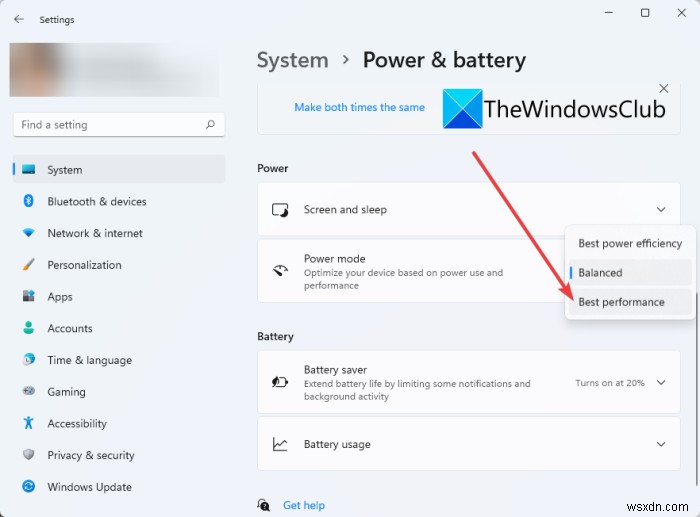The image size is (700, 517).
Task: Go to Network & internet settings
Action: pyautogui.click(x=119, y=233)
